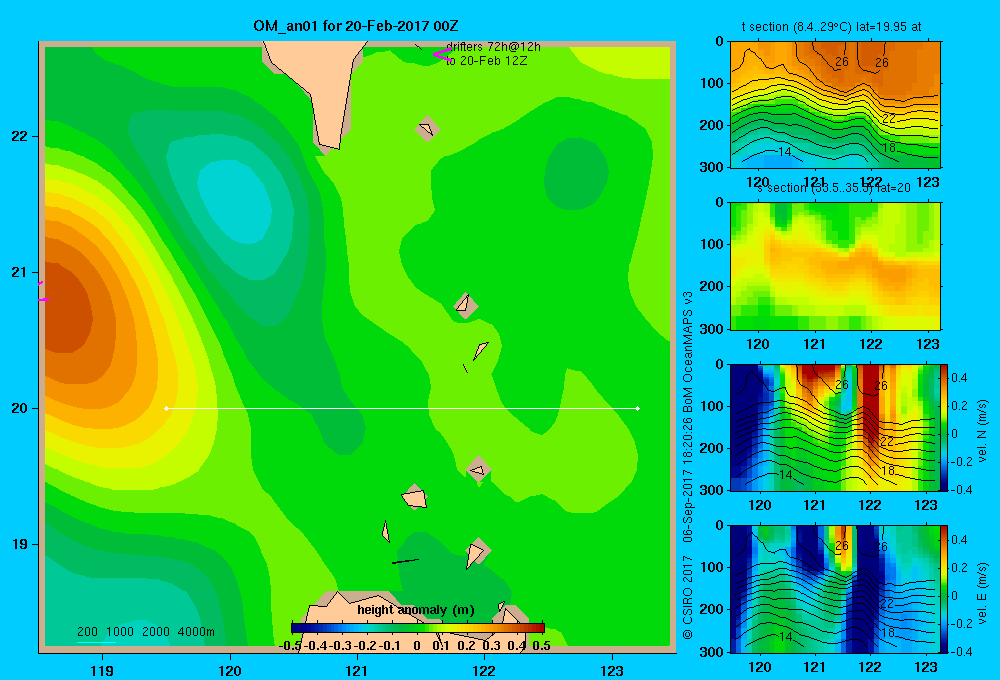
Task: Click the 's section (33.5..35.5)' panel title
Action: point(834,188)
